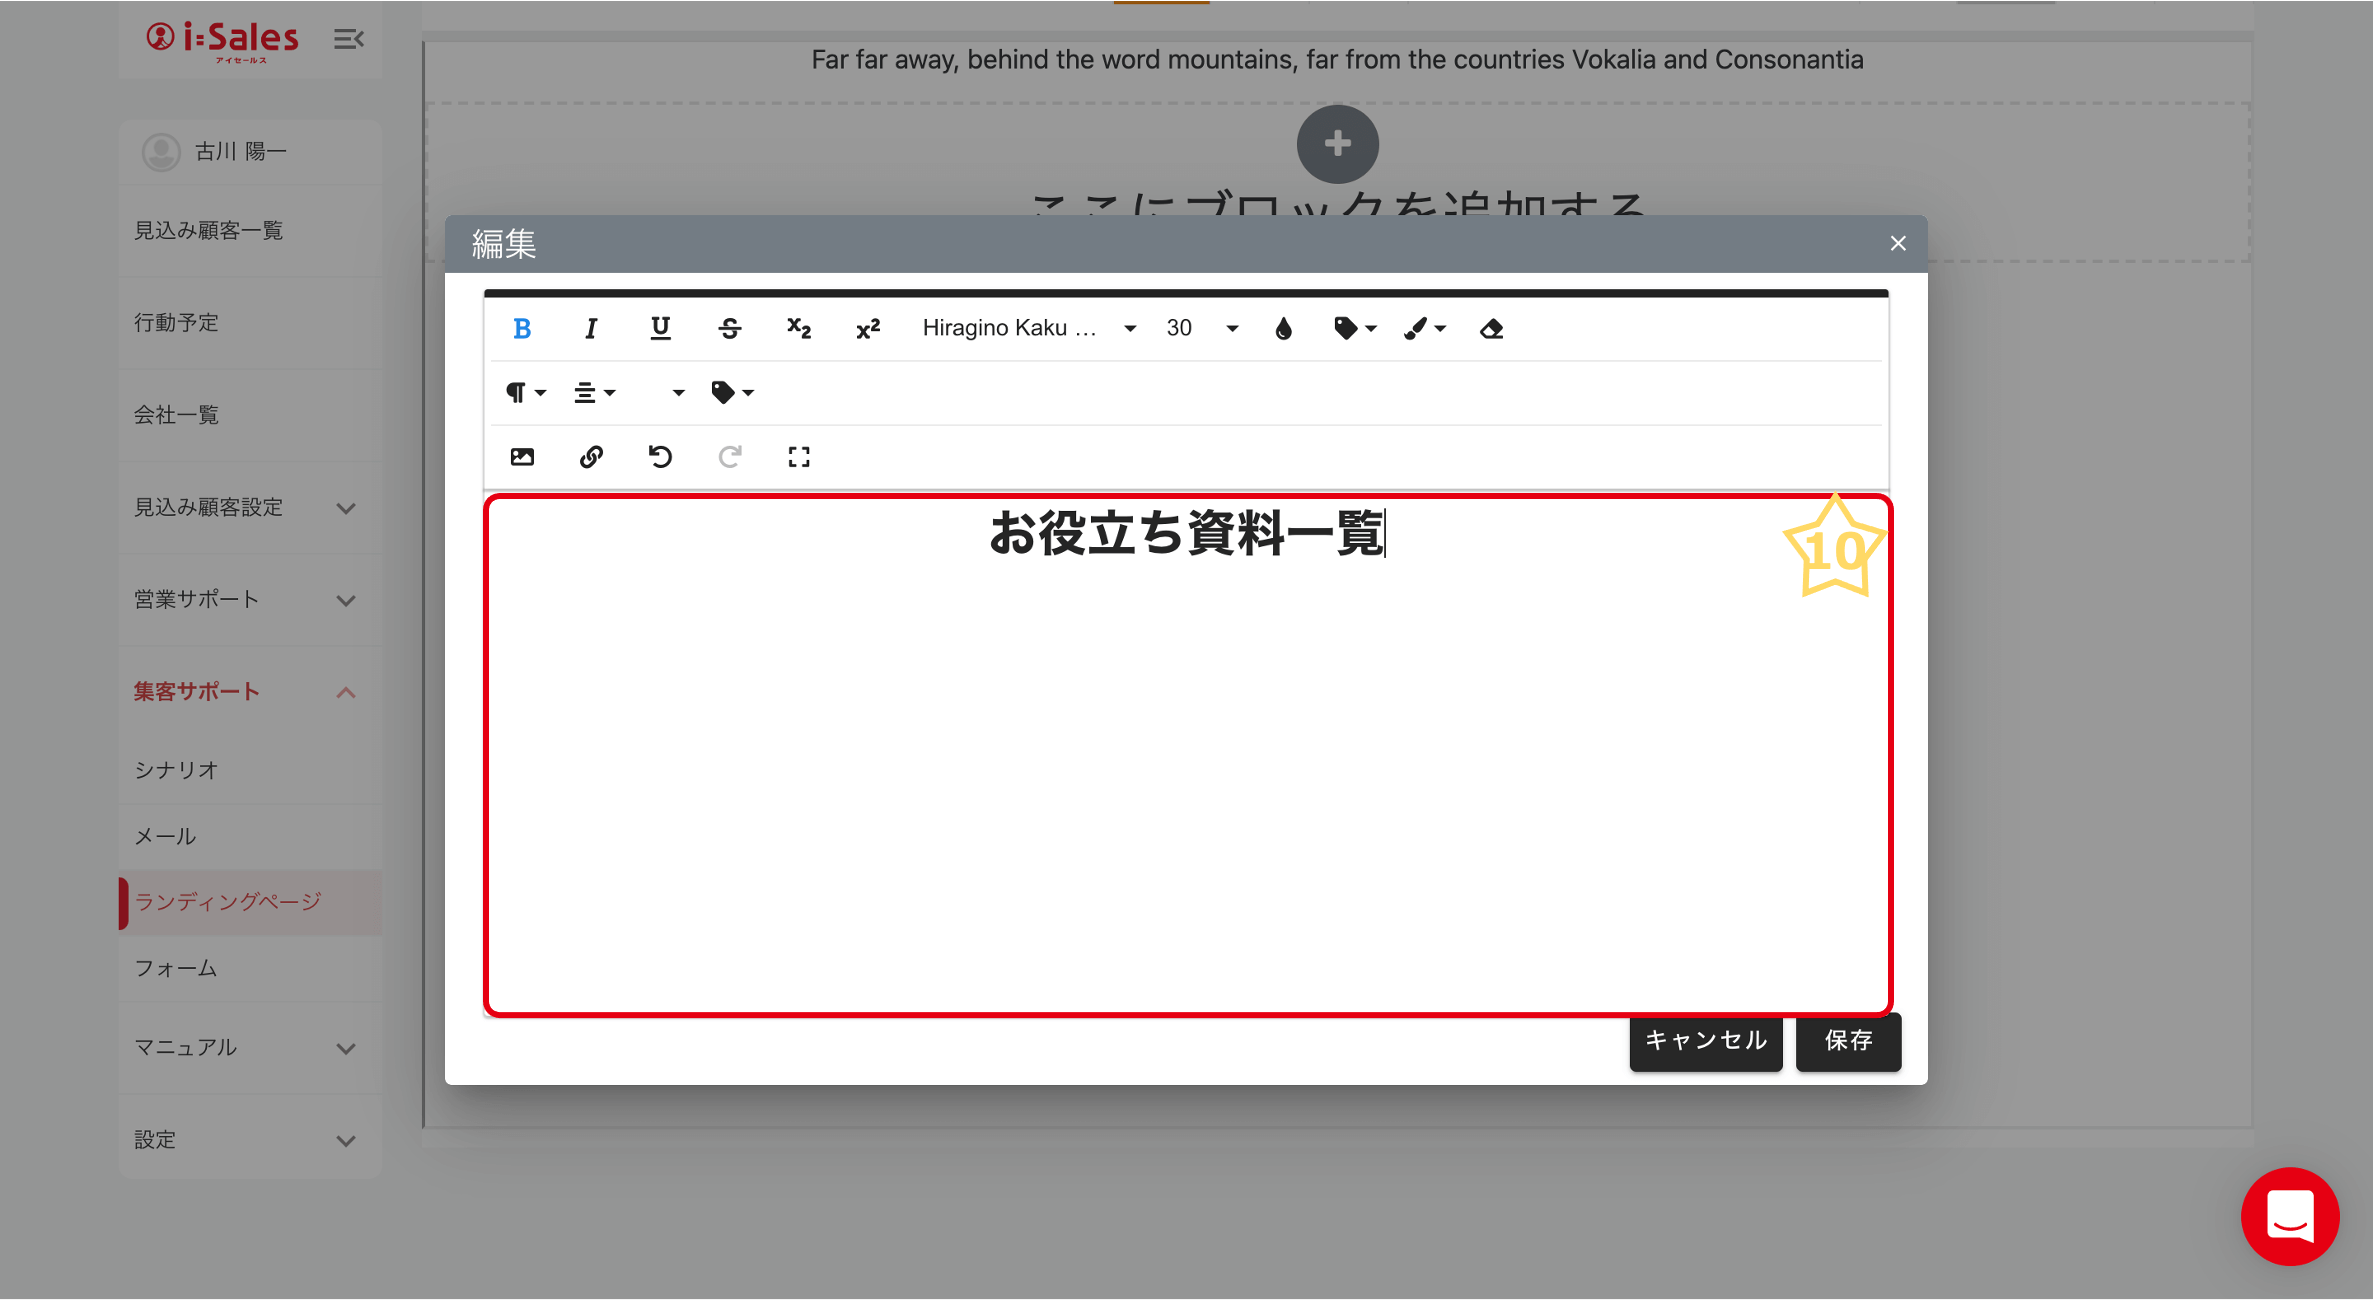Screen dimensions: 2373x1300
Task: Toggle italic text formatting
Action: click(x=591, y=328)
